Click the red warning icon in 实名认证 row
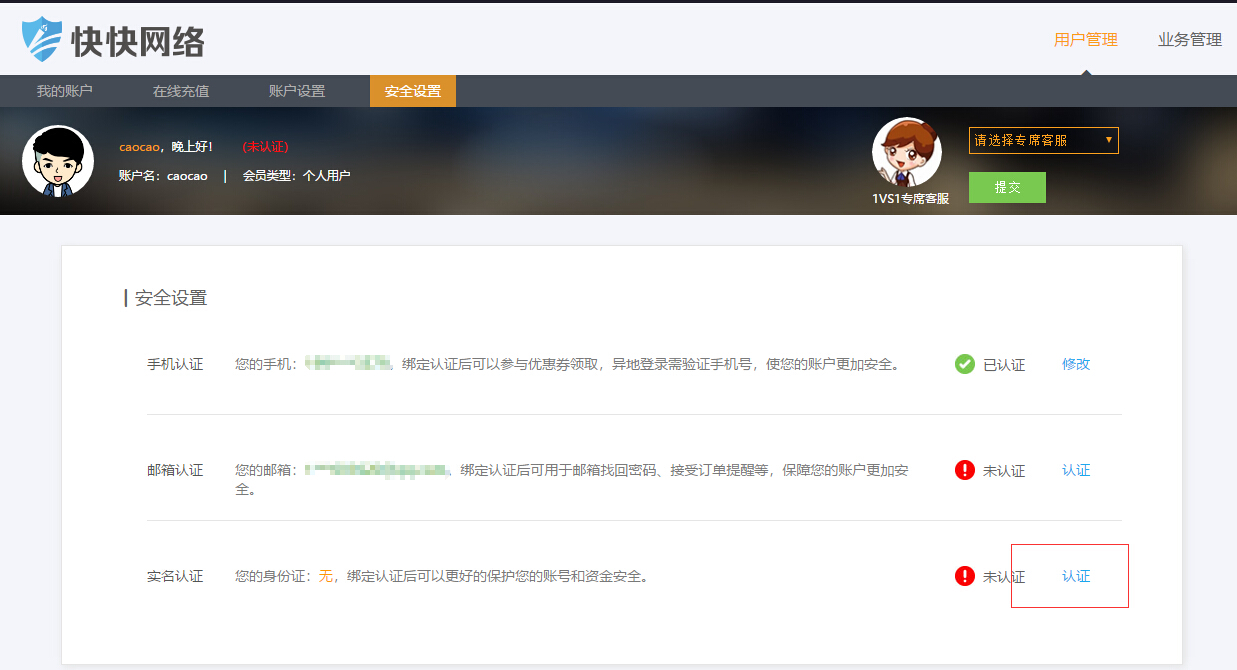 [x=965, y=576]
